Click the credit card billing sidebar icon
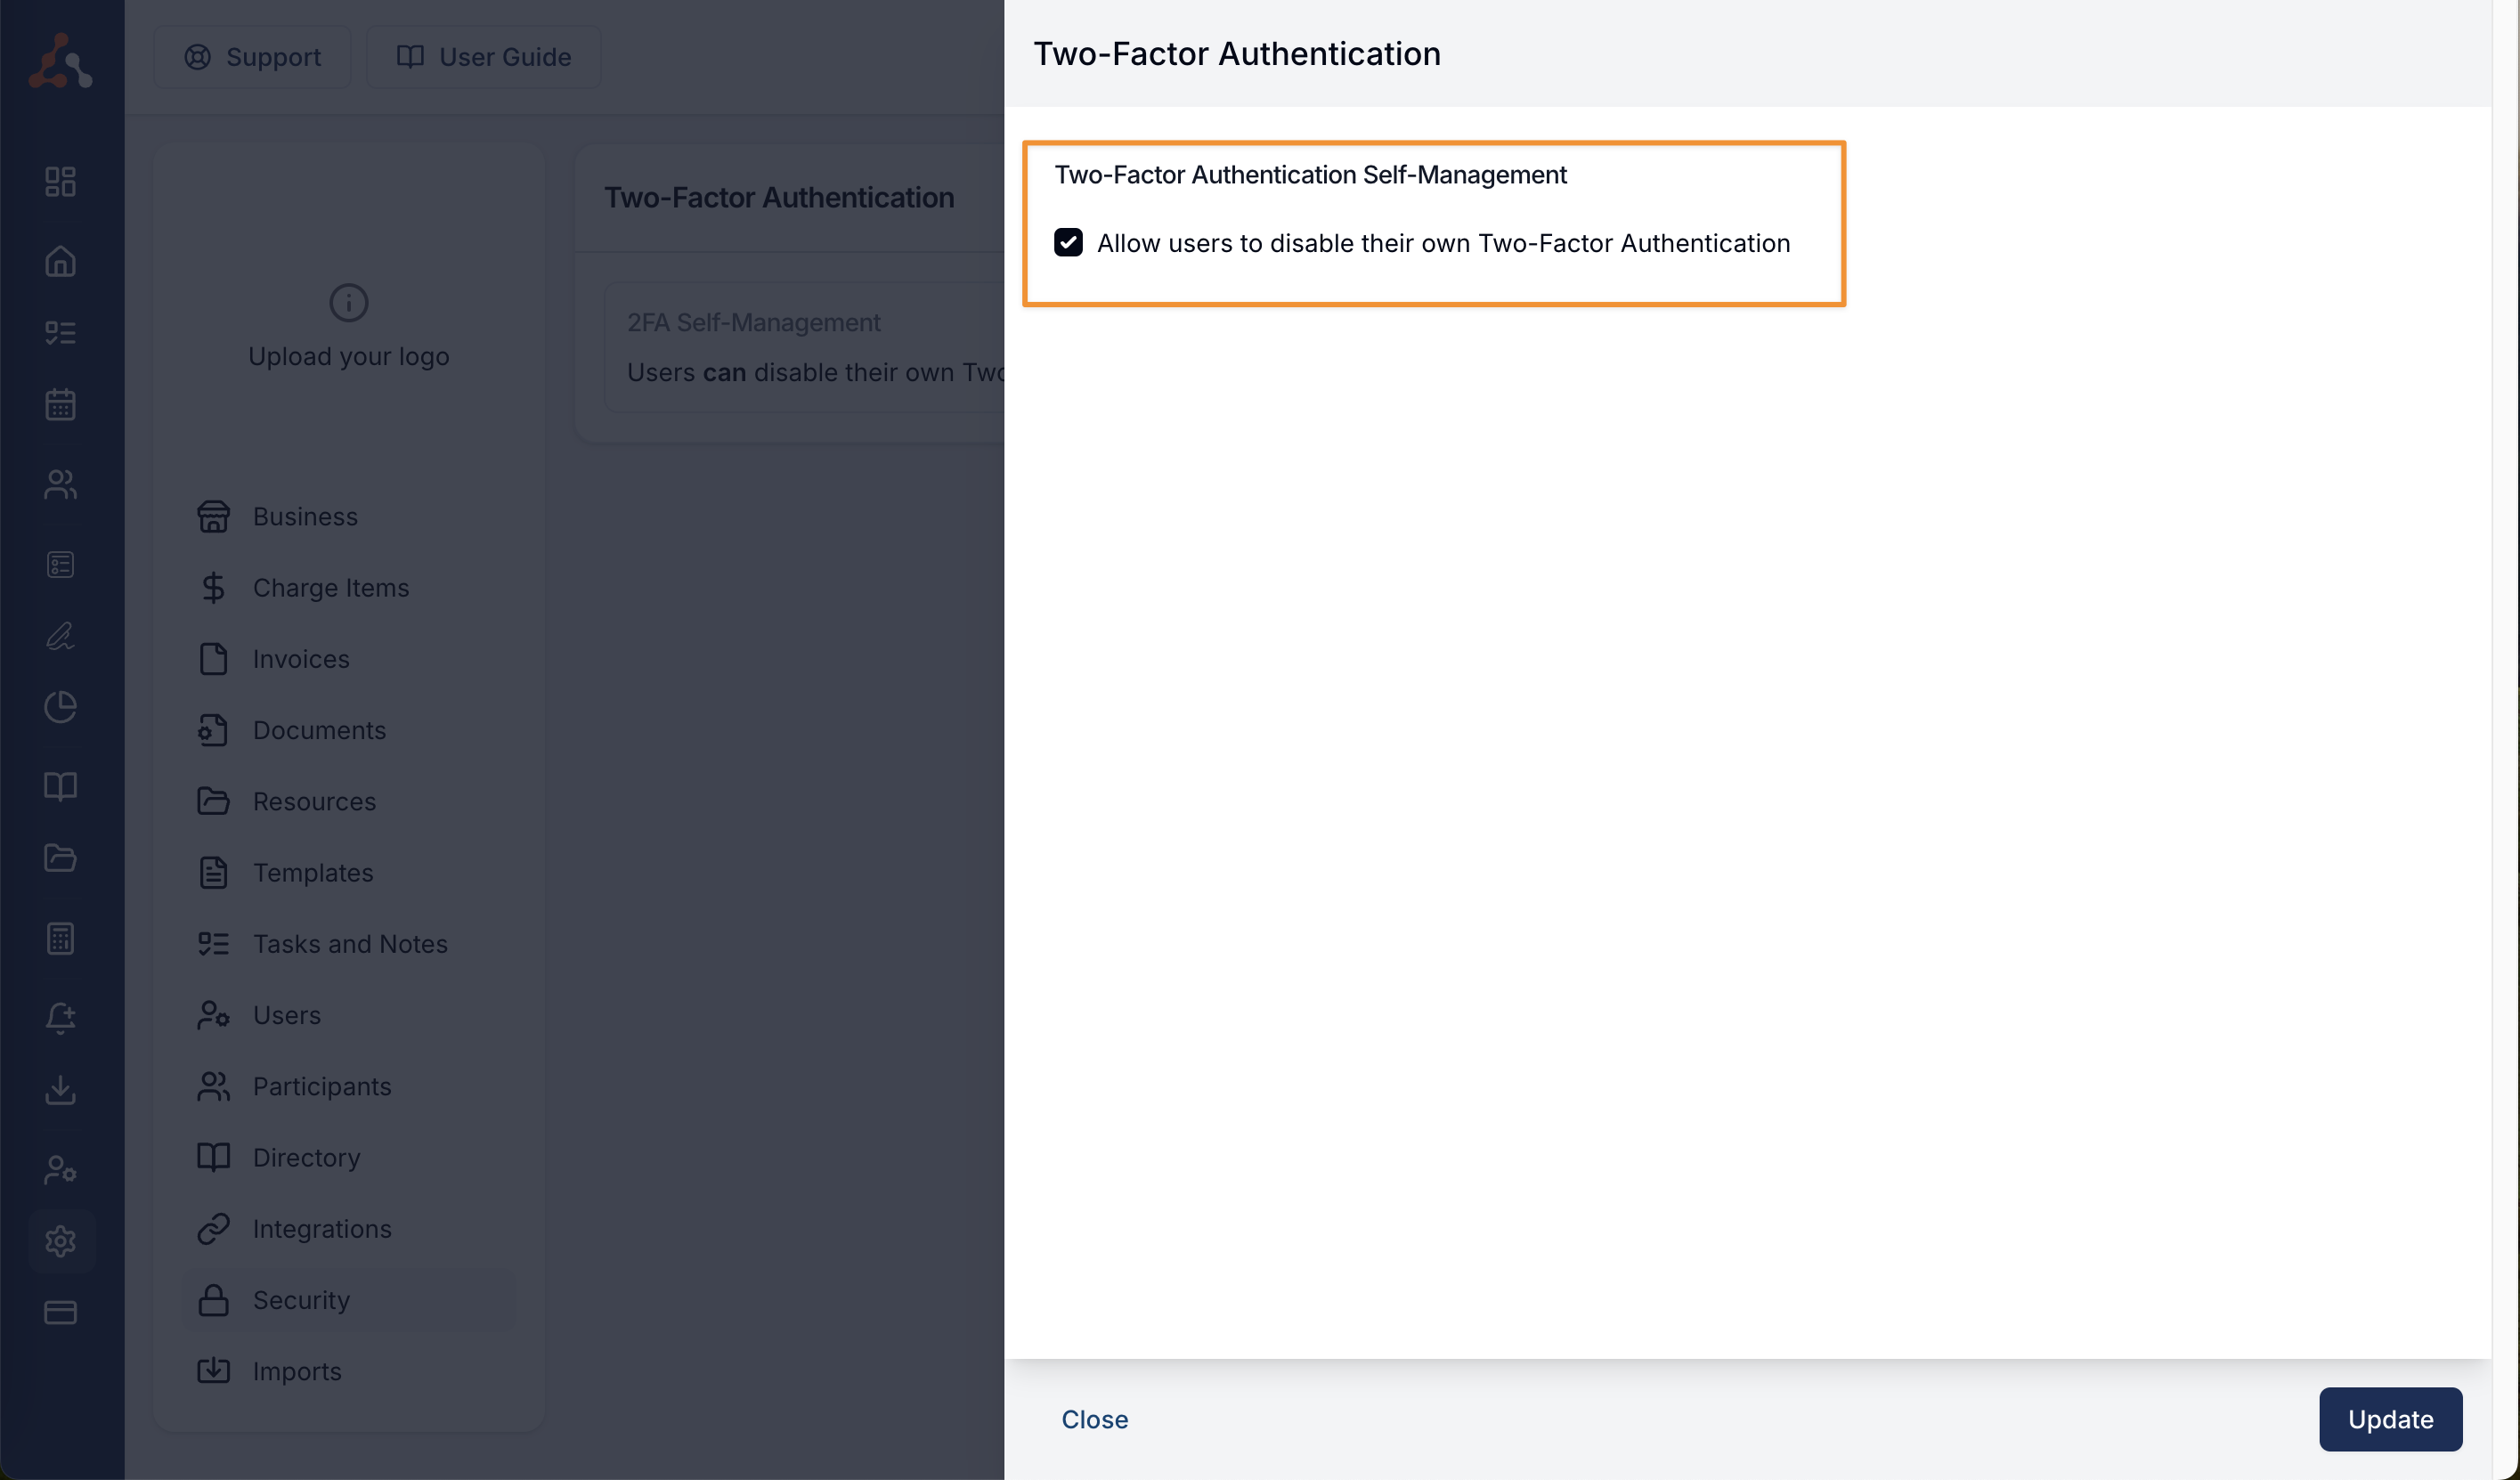 coord(60,1311)
